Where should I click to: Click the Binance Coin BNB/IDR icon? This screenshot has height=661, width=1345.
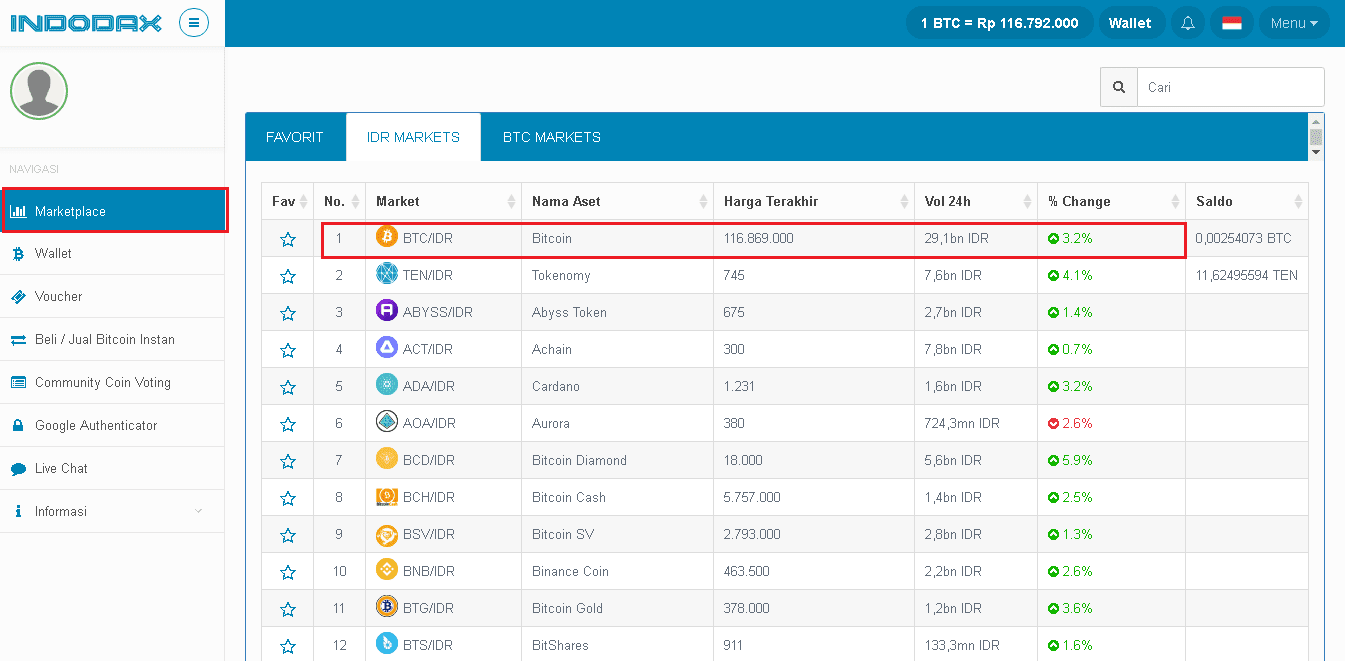(x=387, y=570)
